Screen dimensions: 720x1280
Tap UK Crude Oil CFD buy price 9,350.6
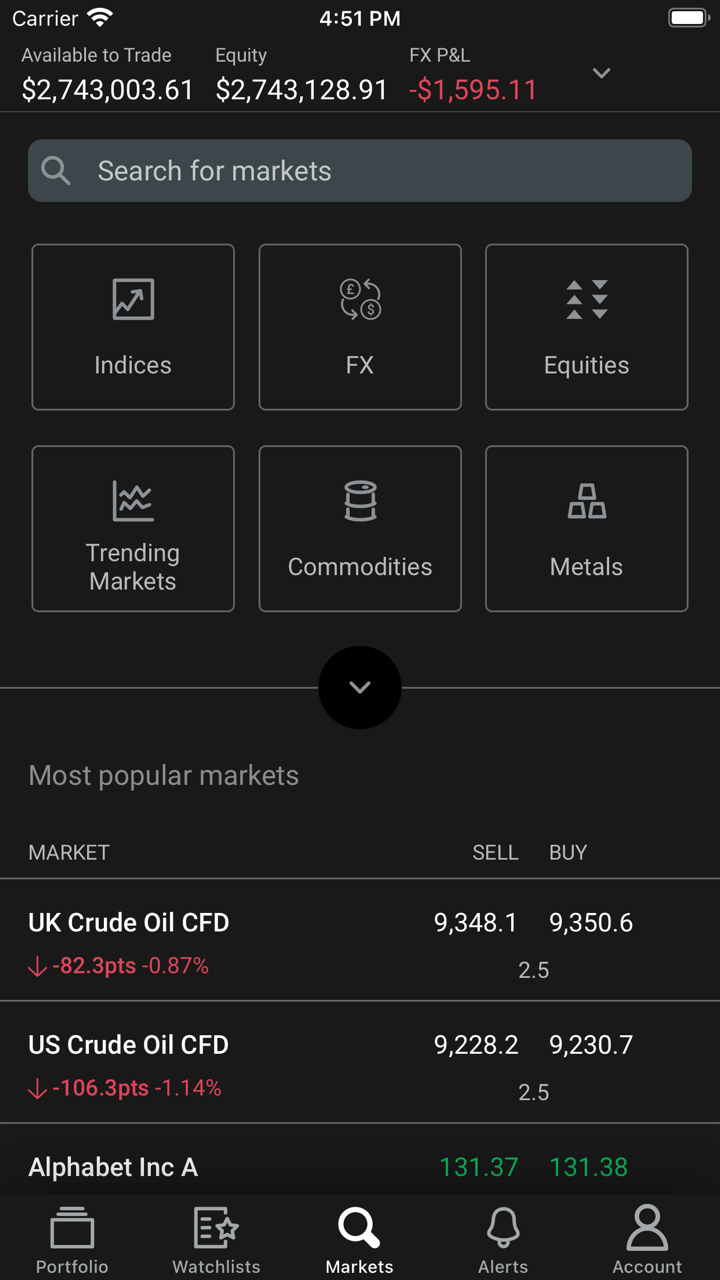(591, 923)
